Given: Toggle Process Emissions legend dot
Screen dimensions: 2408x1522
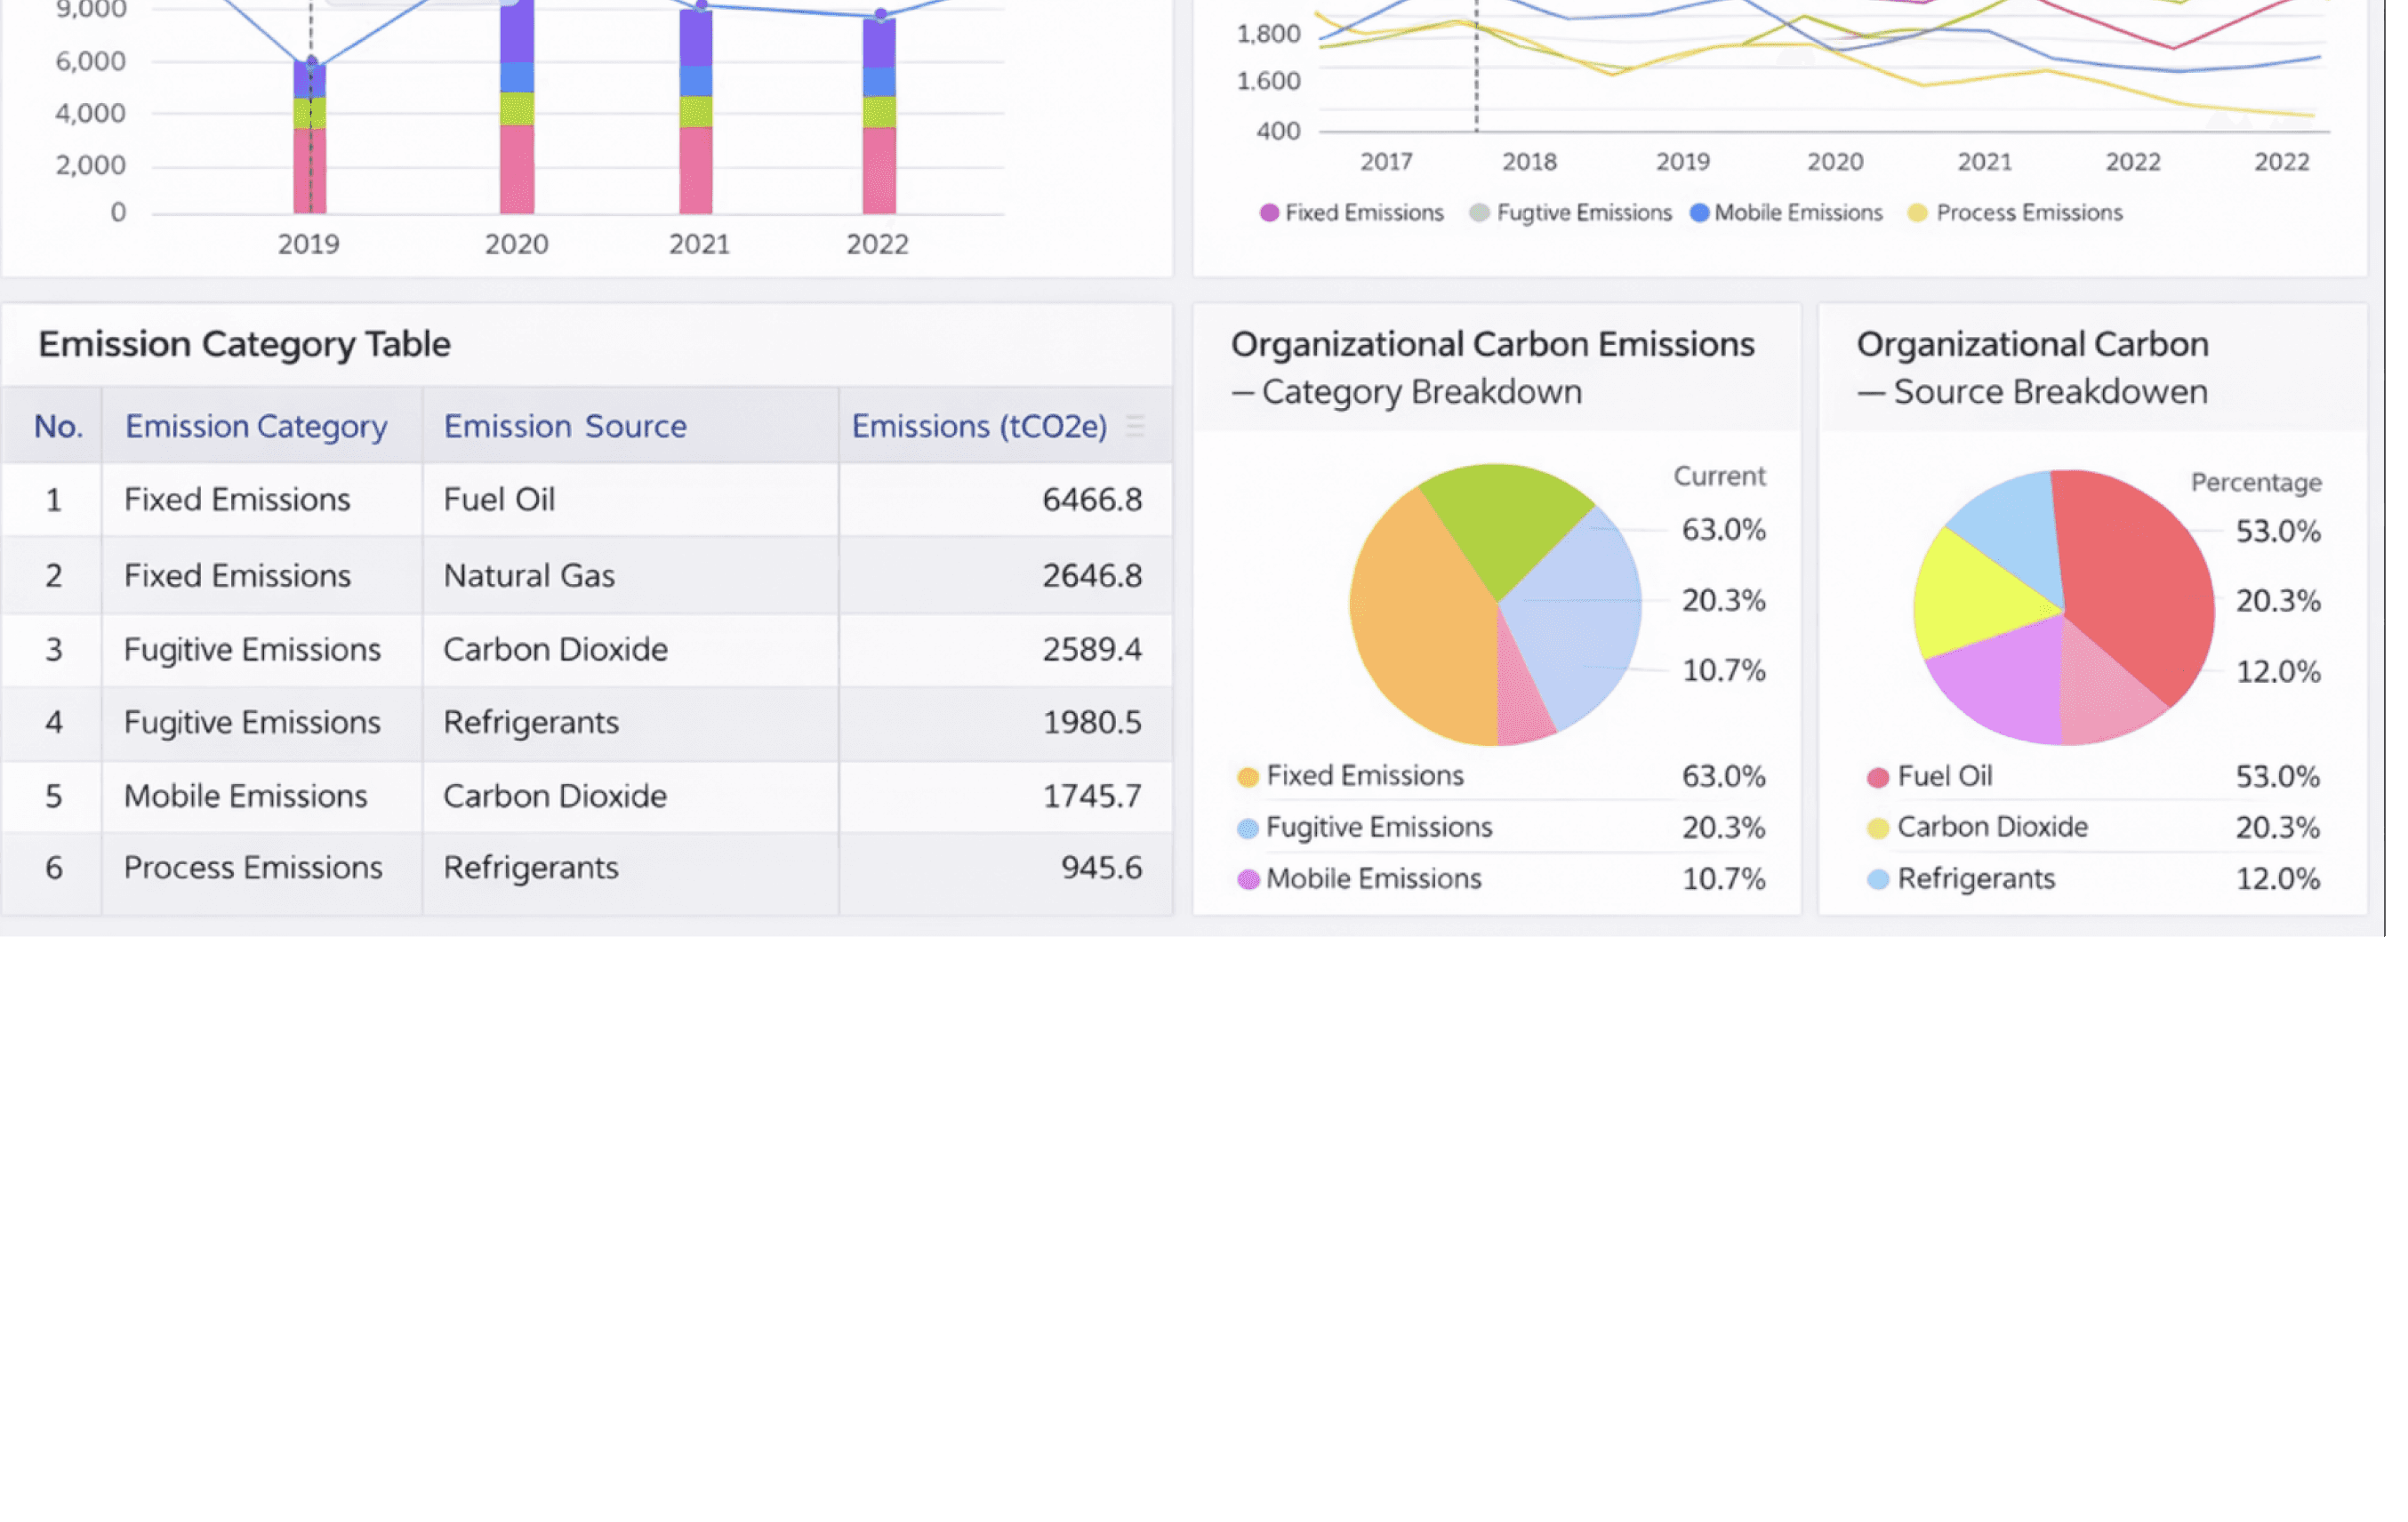Looking at the screenshot, I should (x=1916, y=213).
